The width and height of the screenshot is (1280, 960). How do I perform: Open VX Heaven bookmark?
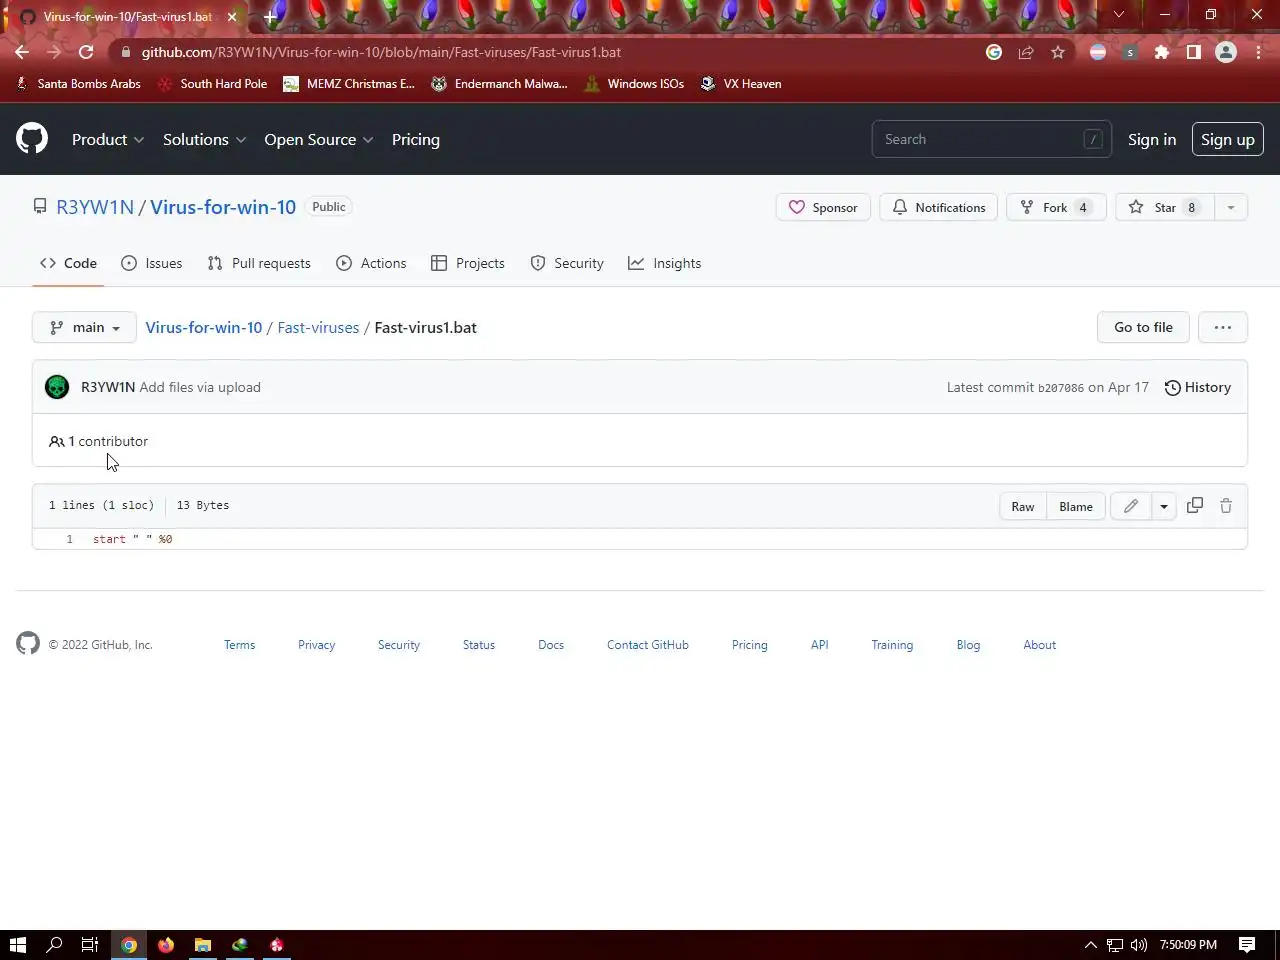point(741,84)
